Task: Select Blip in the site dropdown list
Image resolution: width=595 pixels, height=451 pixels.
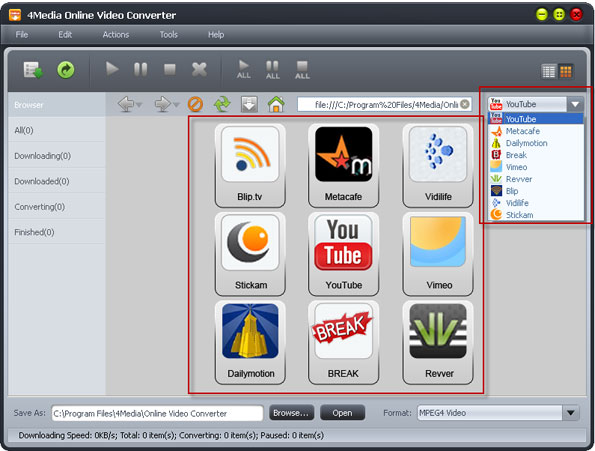Action: click(536, 191)
